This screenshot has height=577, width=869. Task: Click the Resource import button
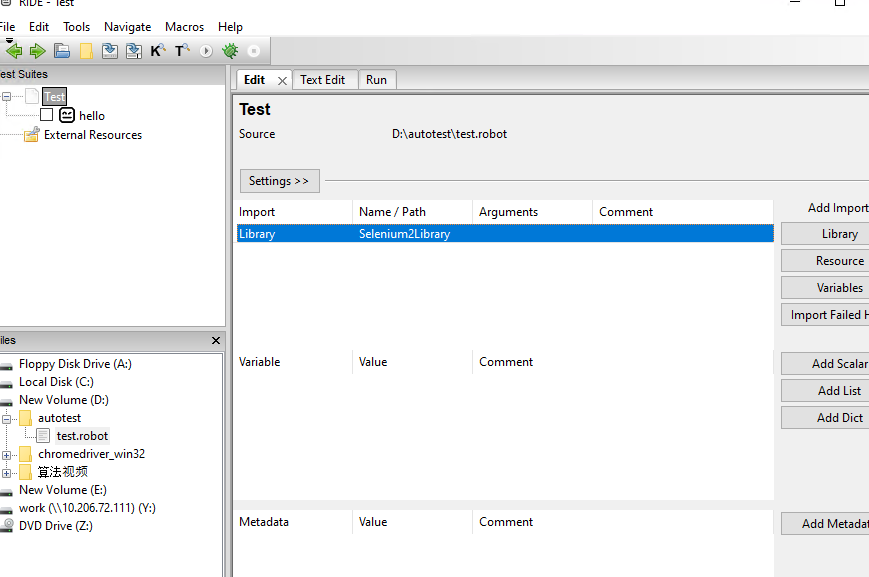click(x=825, y=261)
